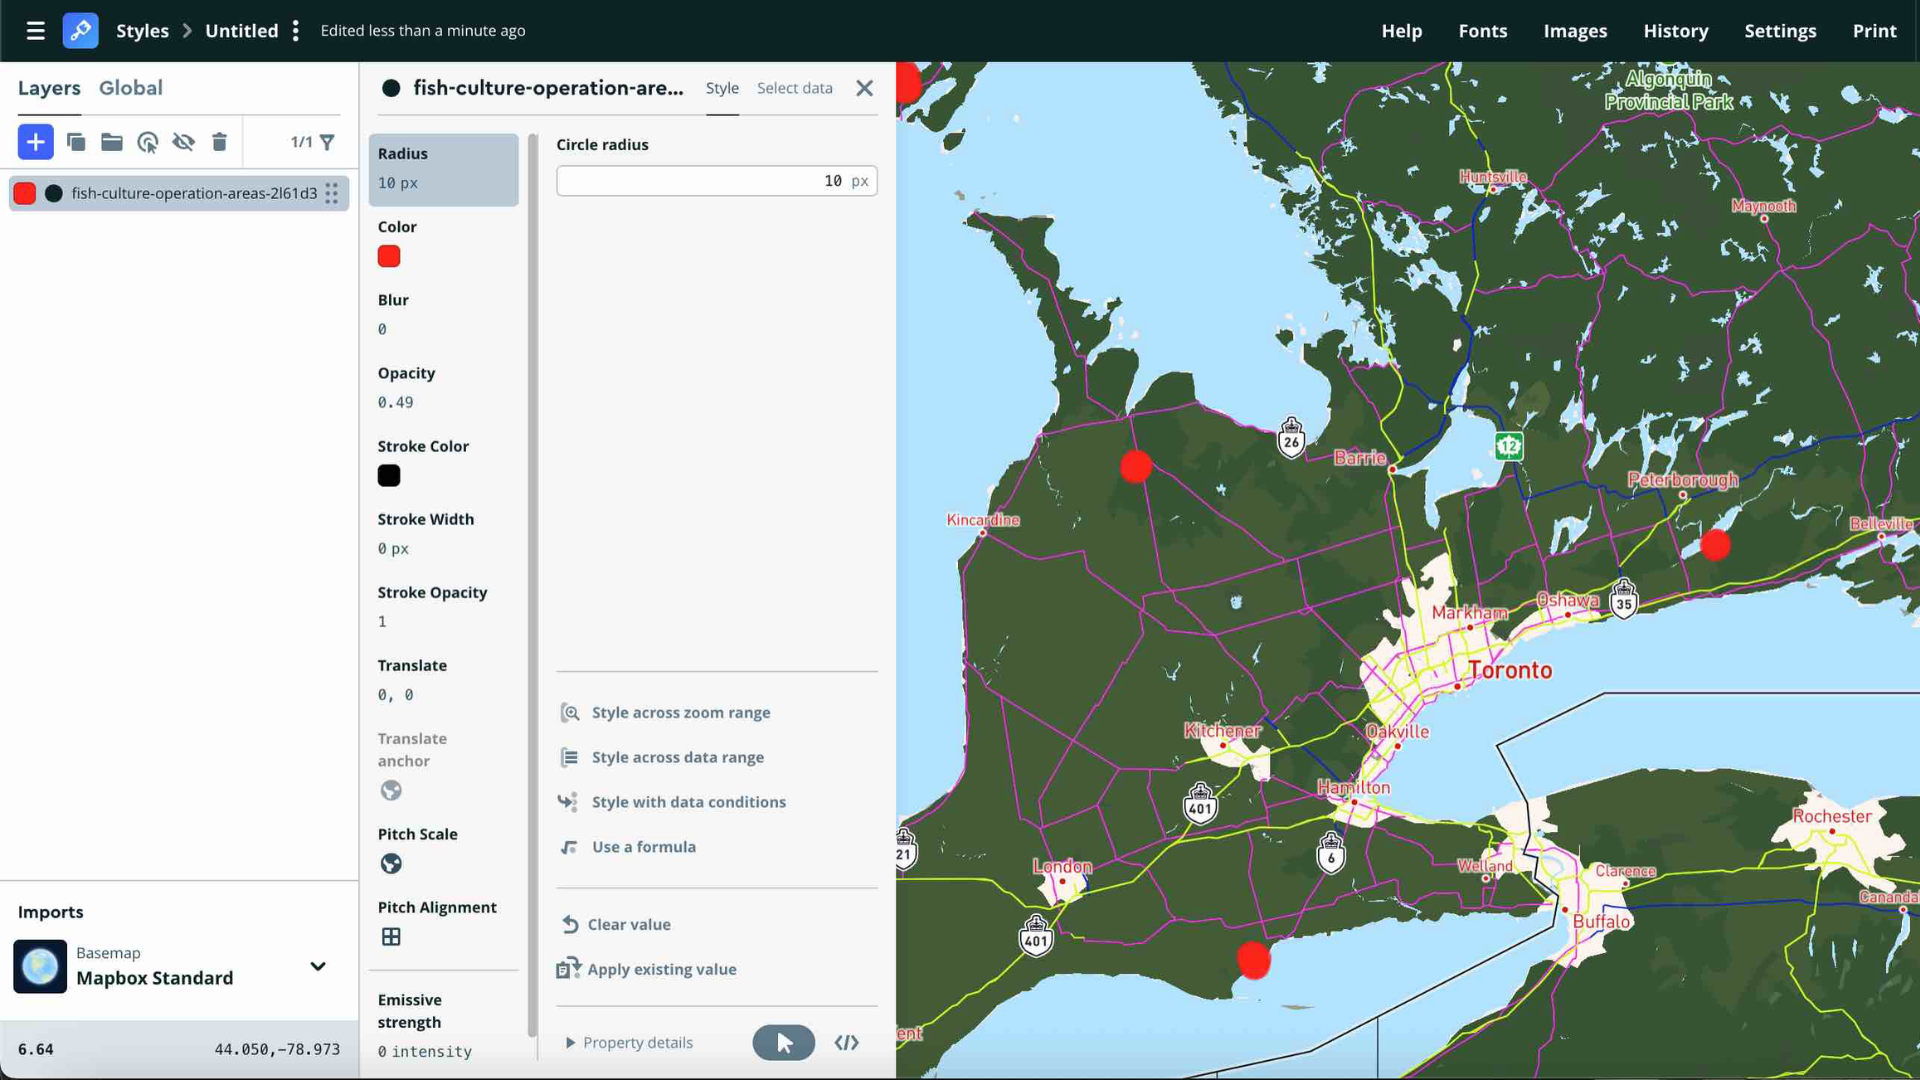This screenshot has height=1080, width=1920.
Task: Click Style with data conditions
Action: 687,801
